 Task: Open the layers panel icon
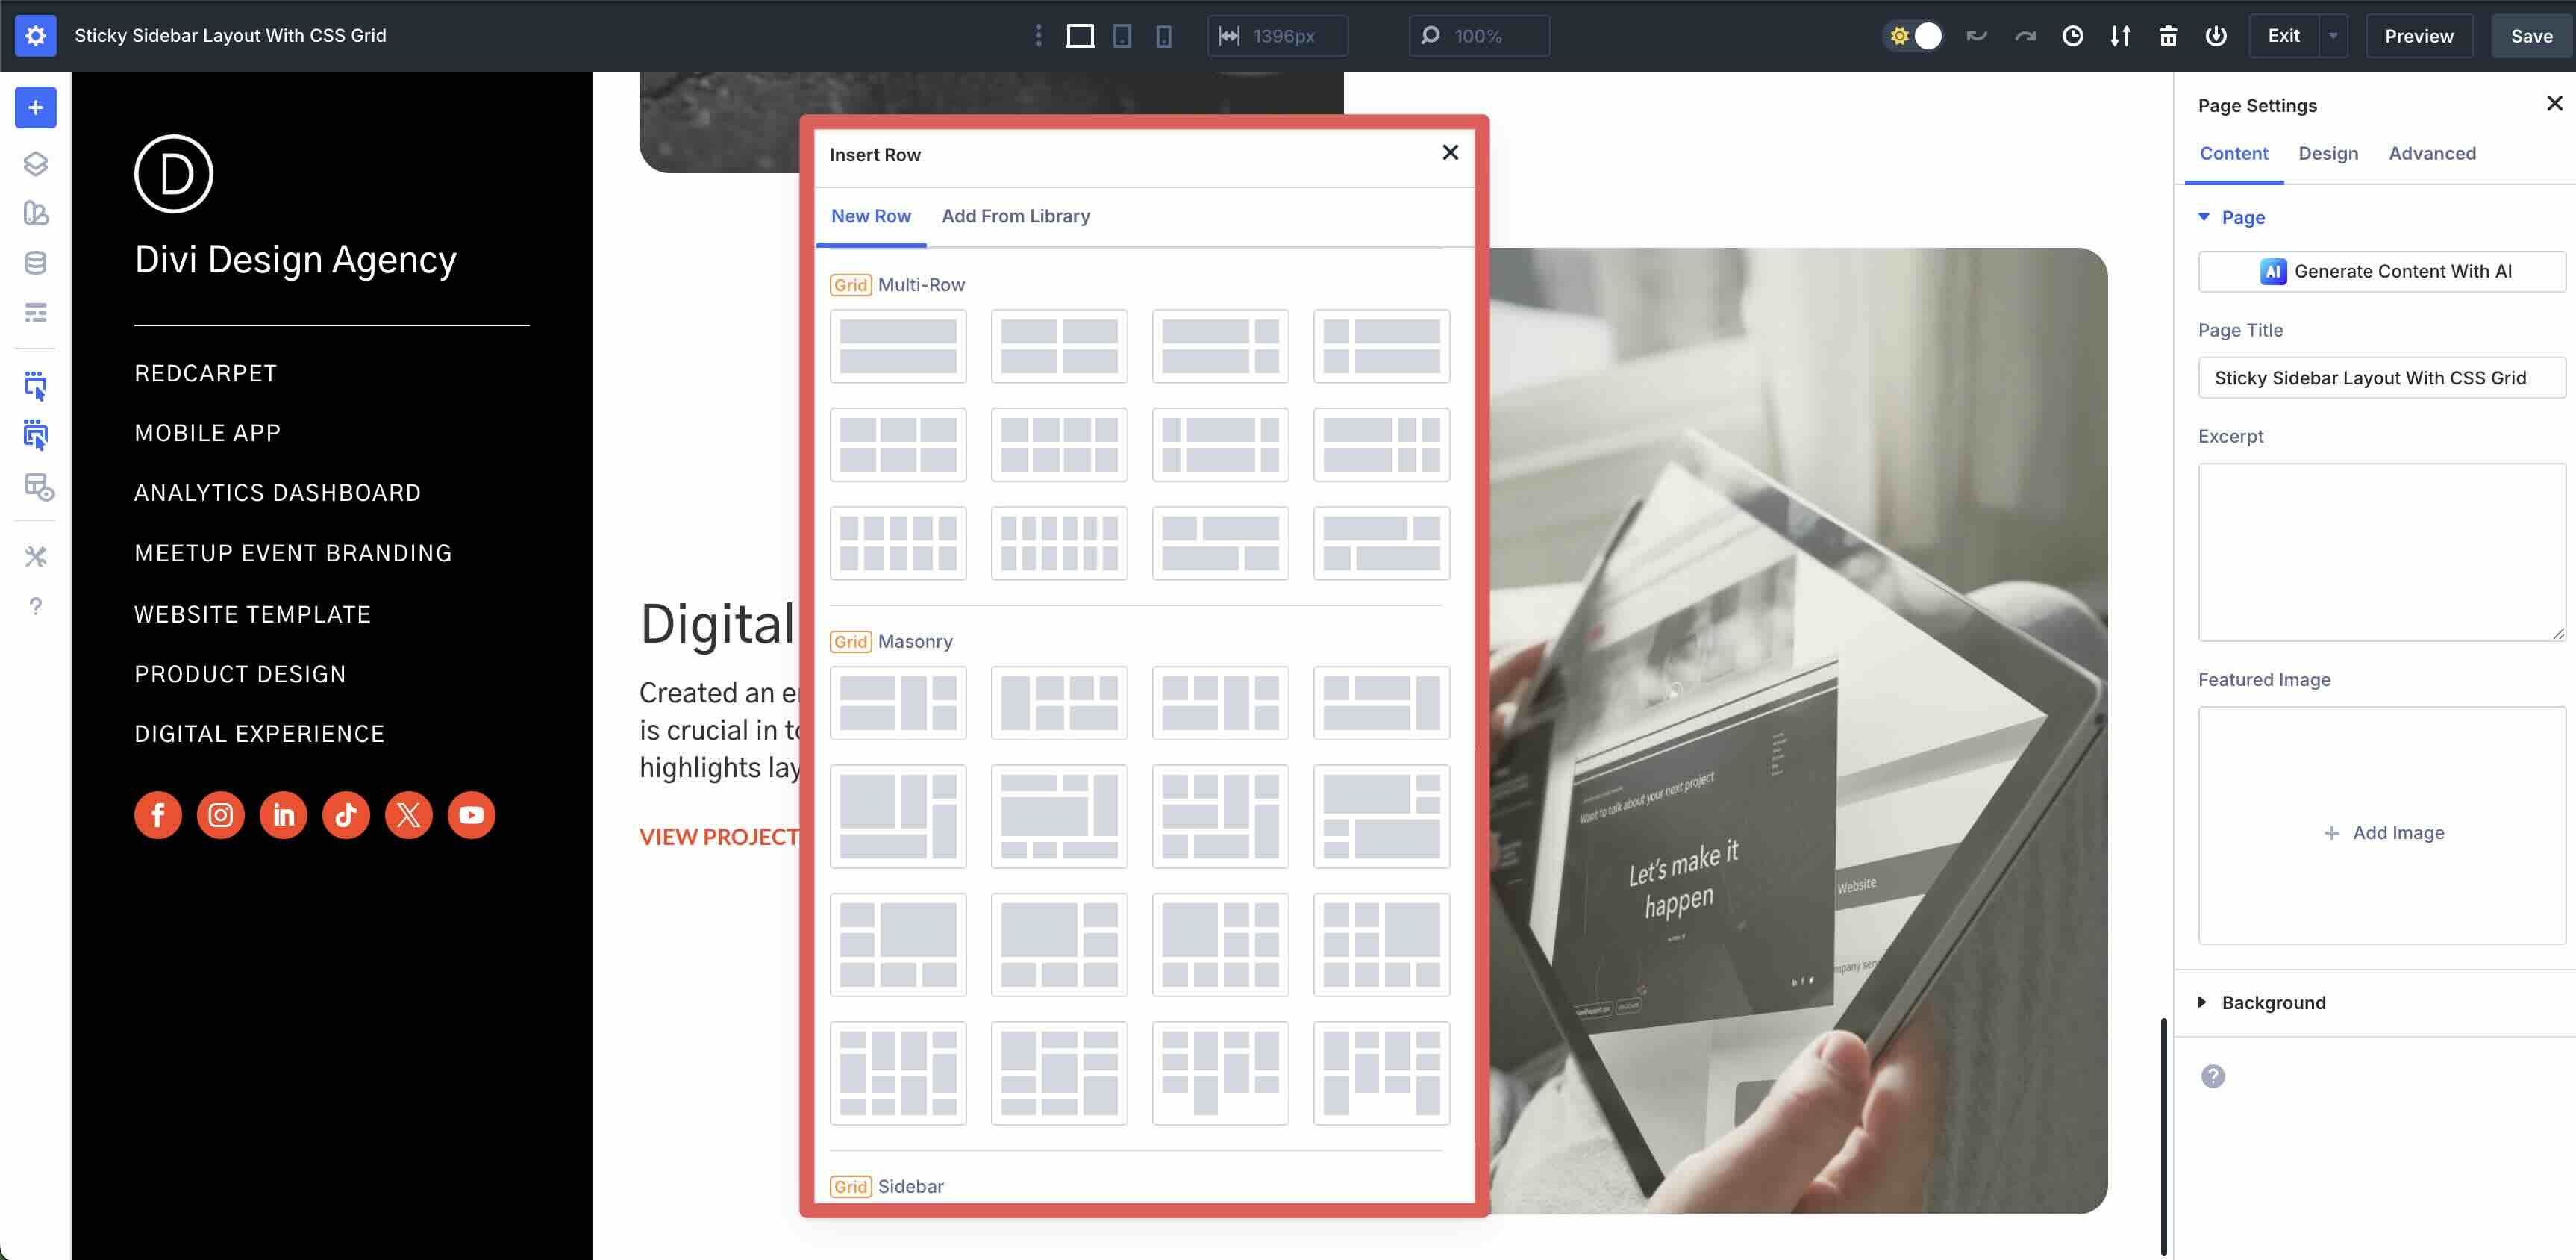[x=36, y=164]
